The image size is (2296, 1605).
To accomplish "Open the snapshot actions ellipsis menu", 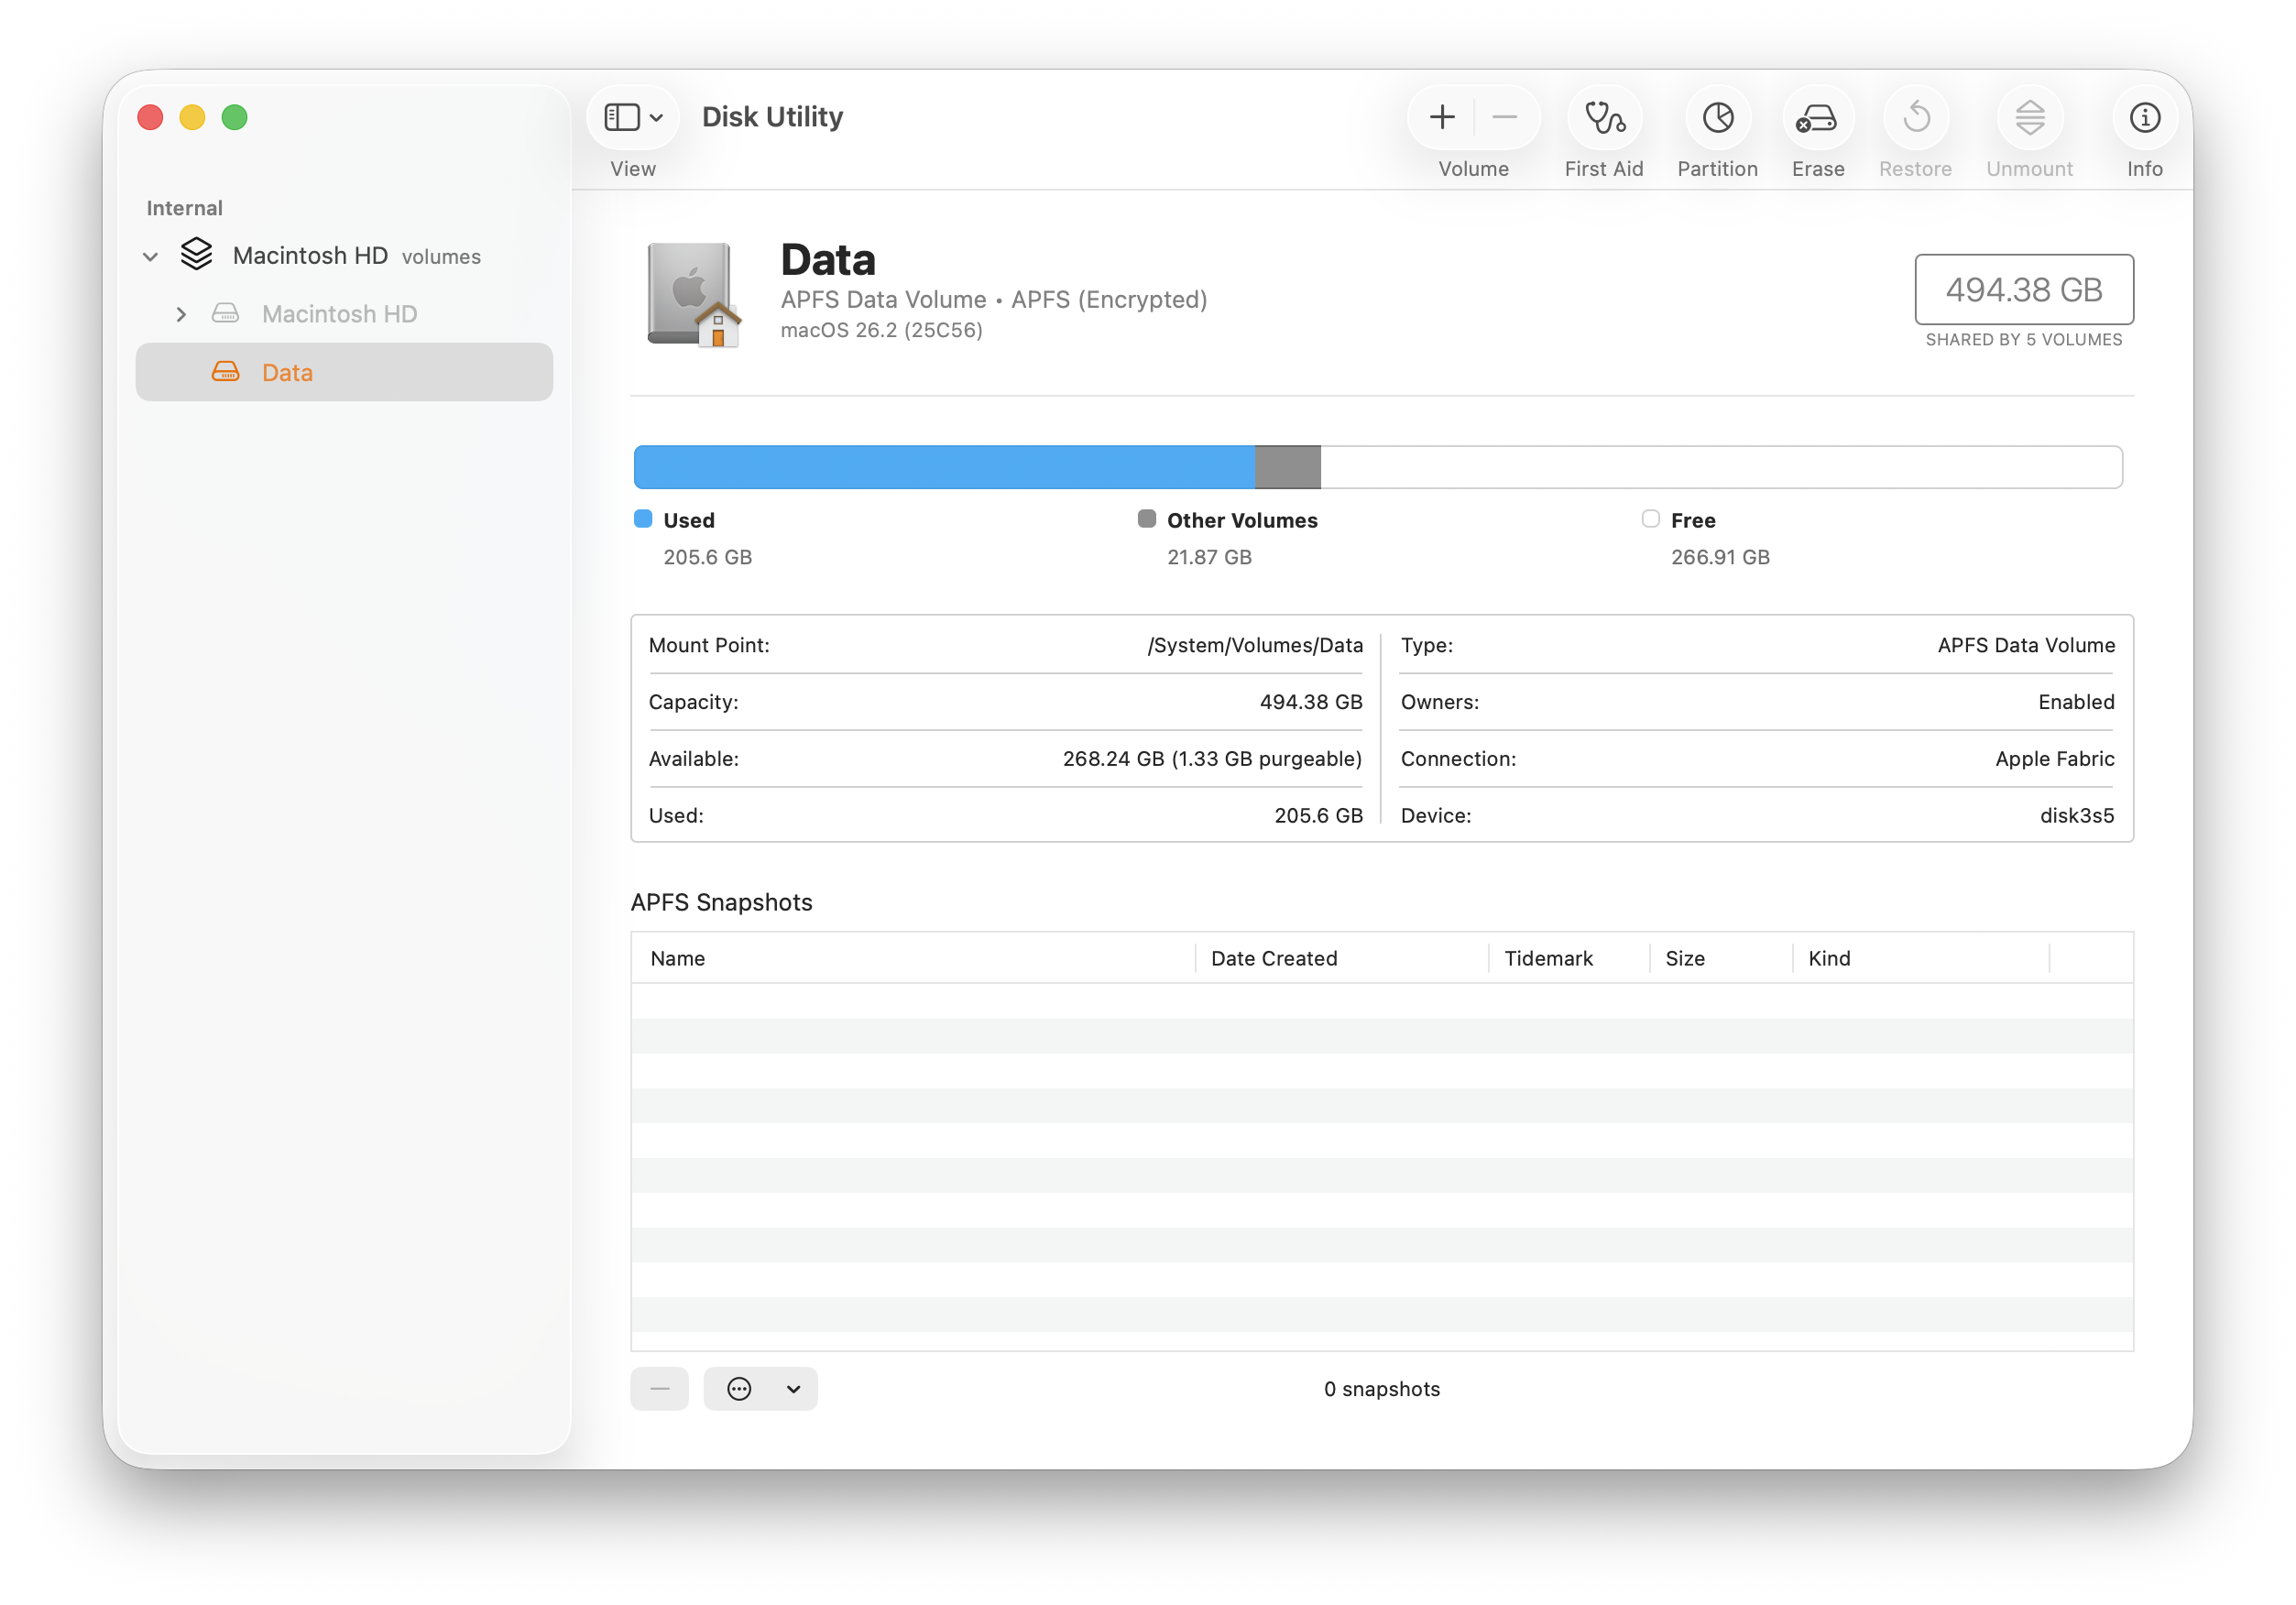I will [x=740, y=1389].
